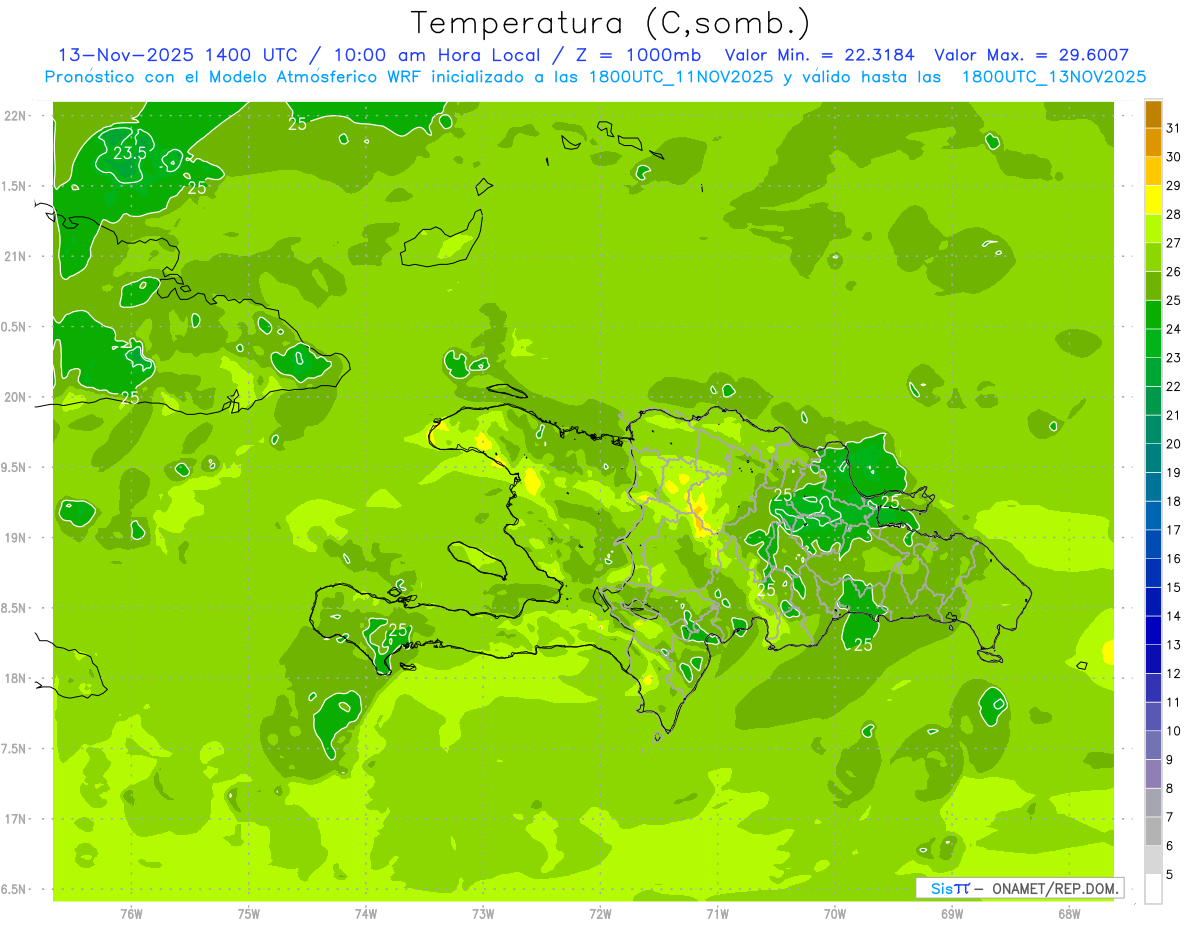The width and height of the screenshot is (1200, 927).
Task: Click the "68W" longitude axis label
Action: (1068, 914)
